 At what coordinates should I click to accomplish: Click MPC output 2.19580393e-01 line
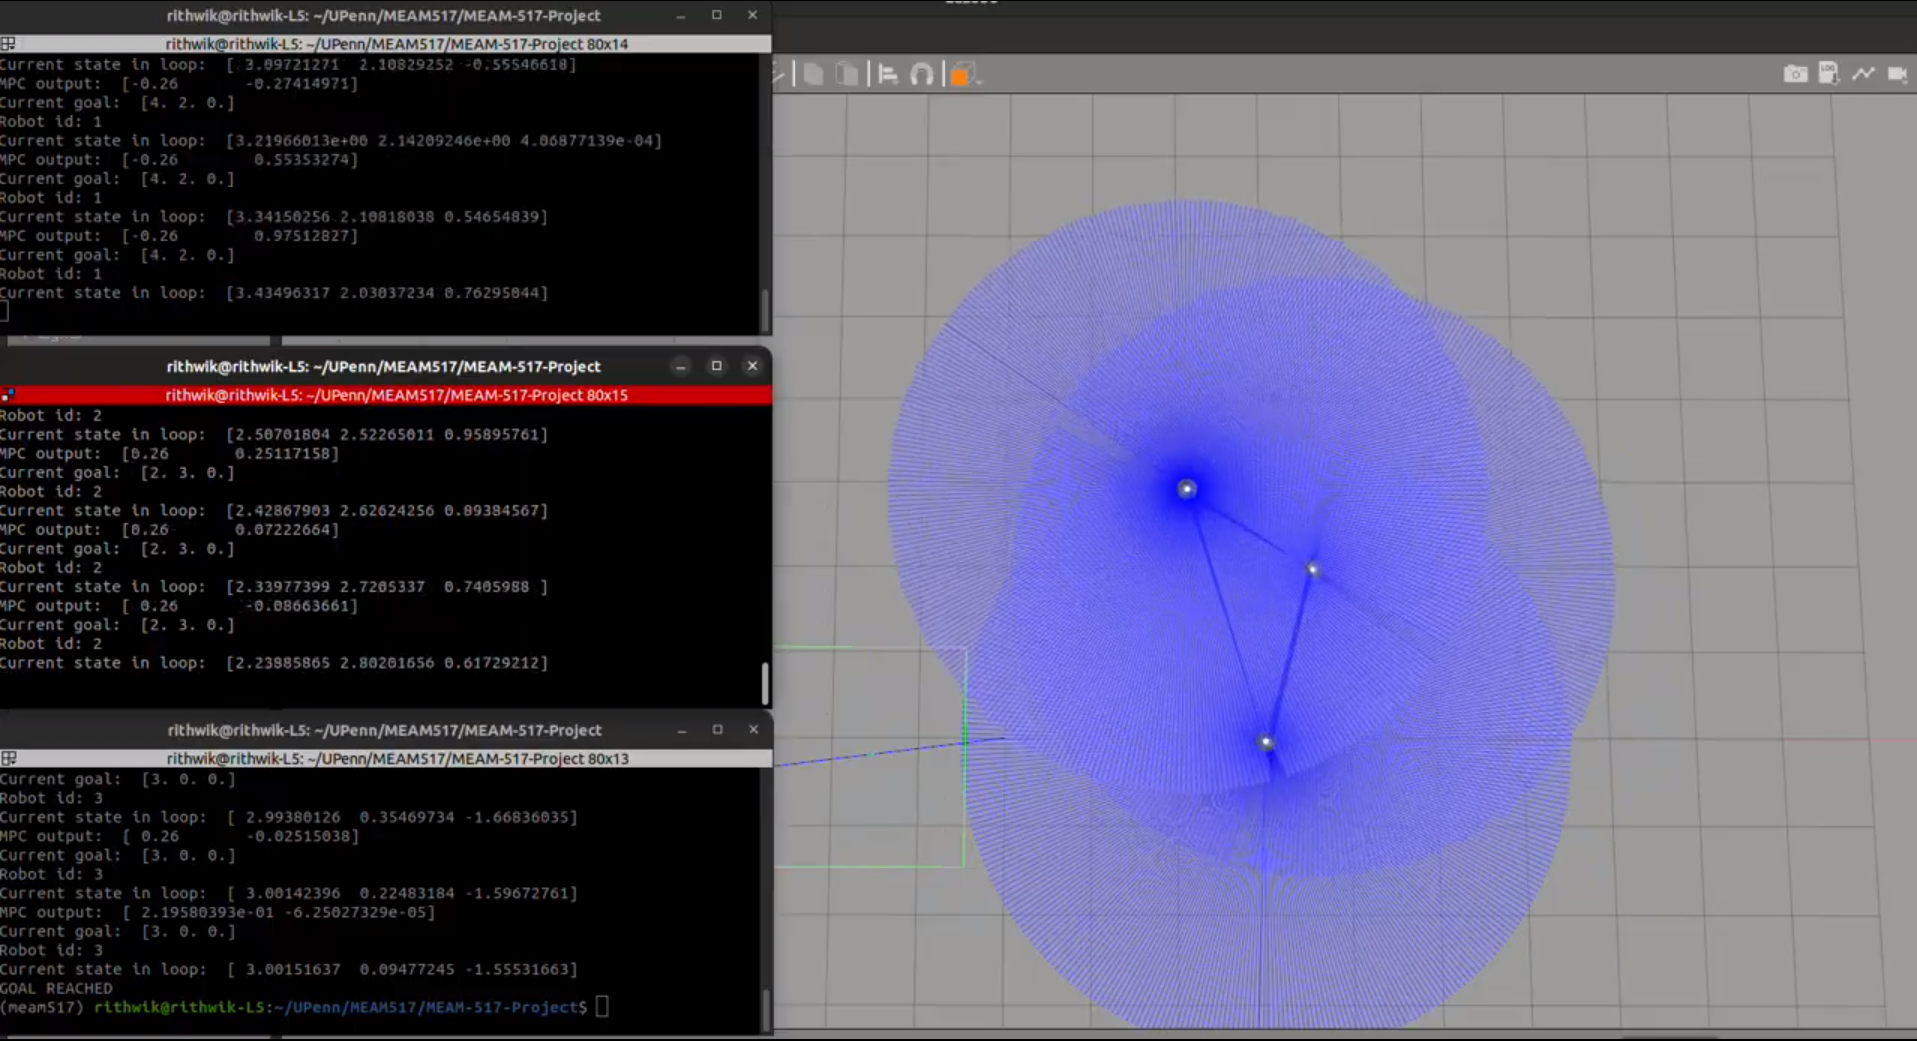coord(218,912)
